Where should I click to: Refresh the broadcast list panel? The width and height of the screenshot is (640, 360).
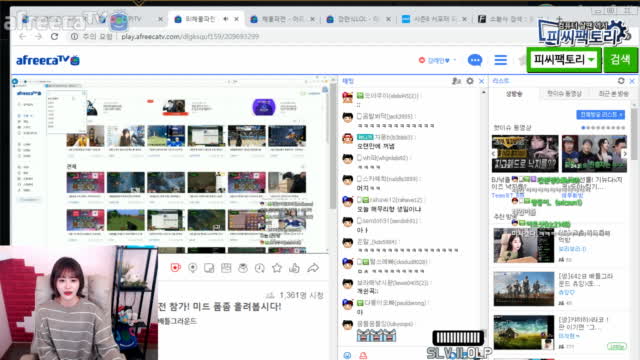coord(621,81)
